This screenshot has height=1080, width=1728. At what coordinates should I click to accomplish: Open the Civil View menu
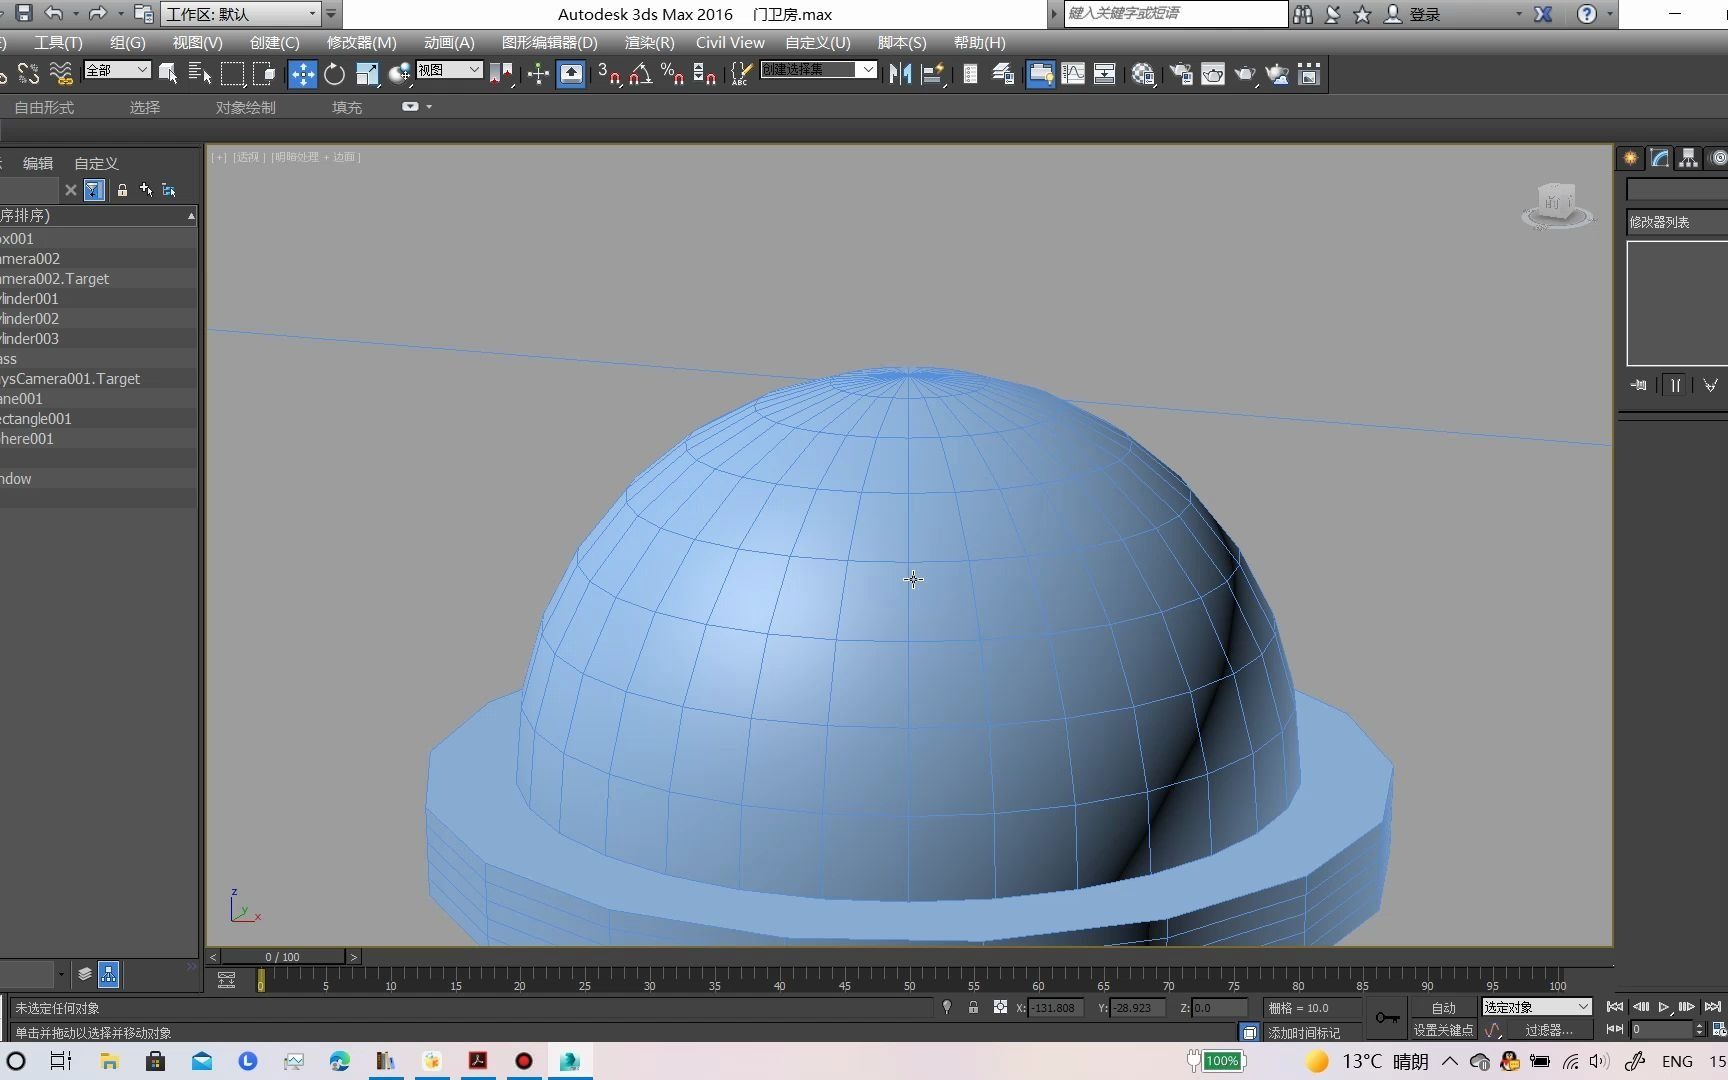[x=729, y=42]
